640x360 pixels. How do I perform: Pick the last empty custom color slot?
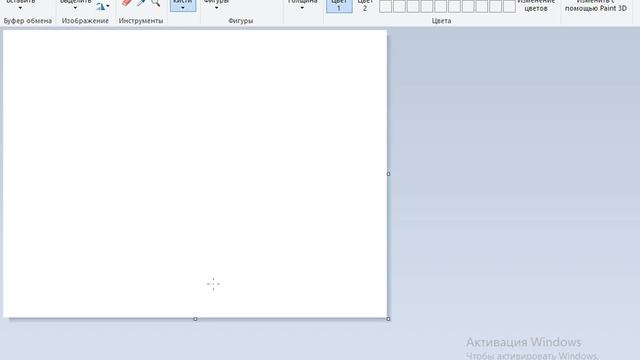coord(509,7)
